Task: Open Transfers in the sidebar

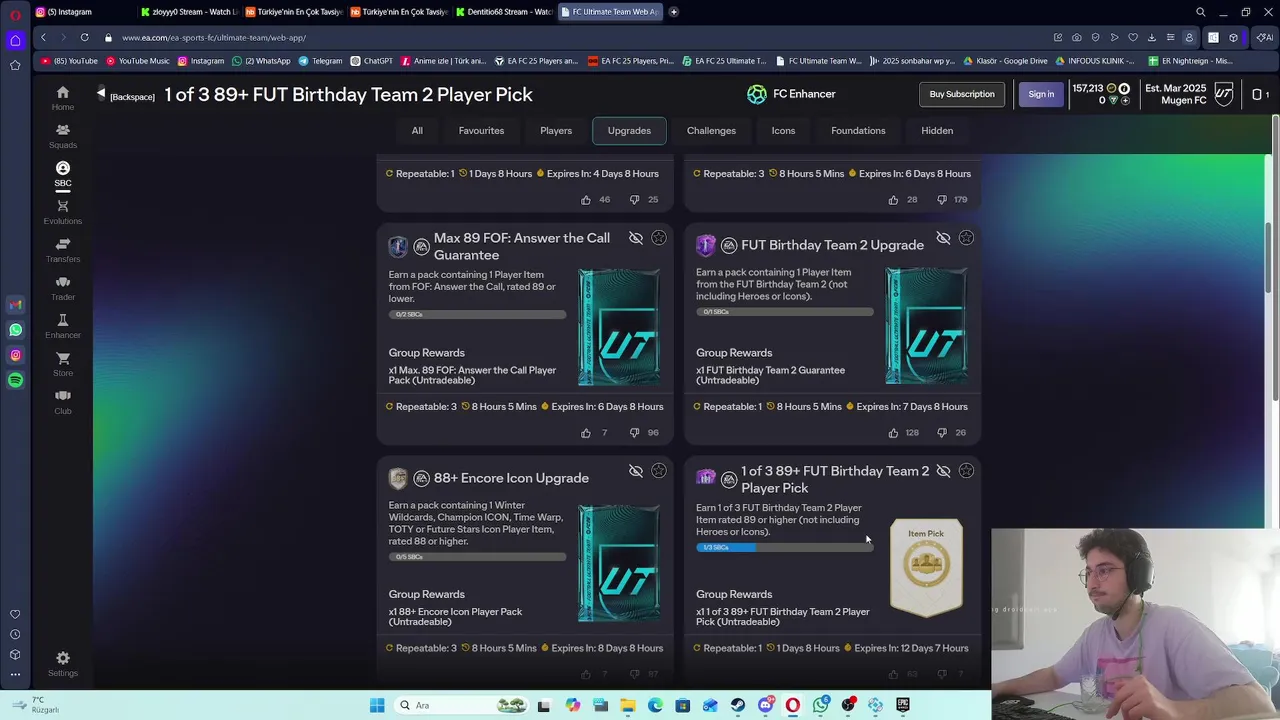Action: pyautogui.click(x=62, y=250)
